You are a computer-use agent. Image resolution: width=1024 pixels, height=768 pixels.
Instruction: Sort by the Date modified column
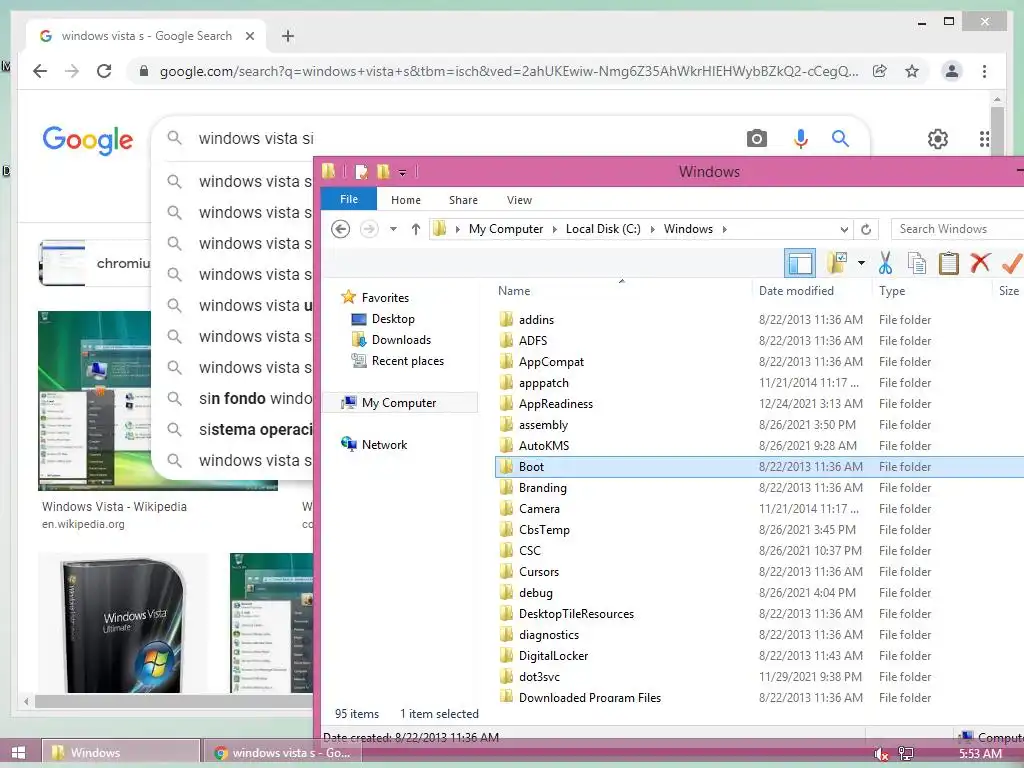coord(796,291)
